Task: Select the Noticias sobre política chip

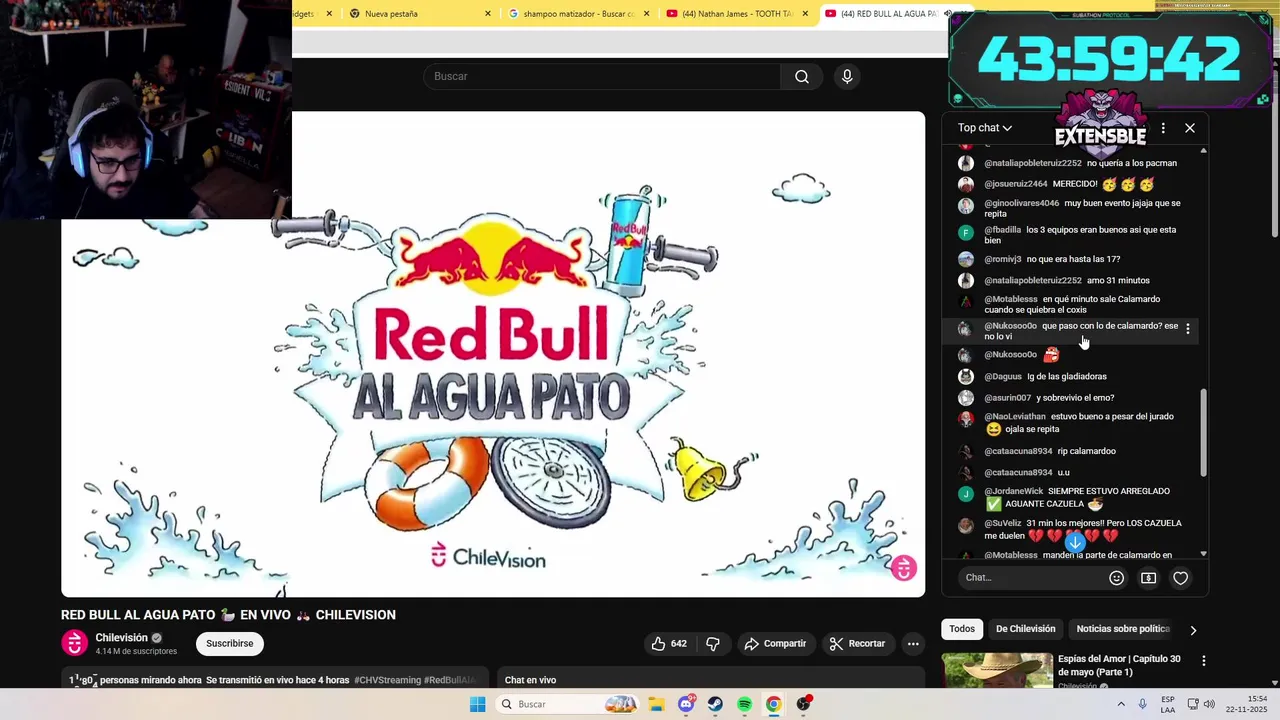Action: (1123, 629)
